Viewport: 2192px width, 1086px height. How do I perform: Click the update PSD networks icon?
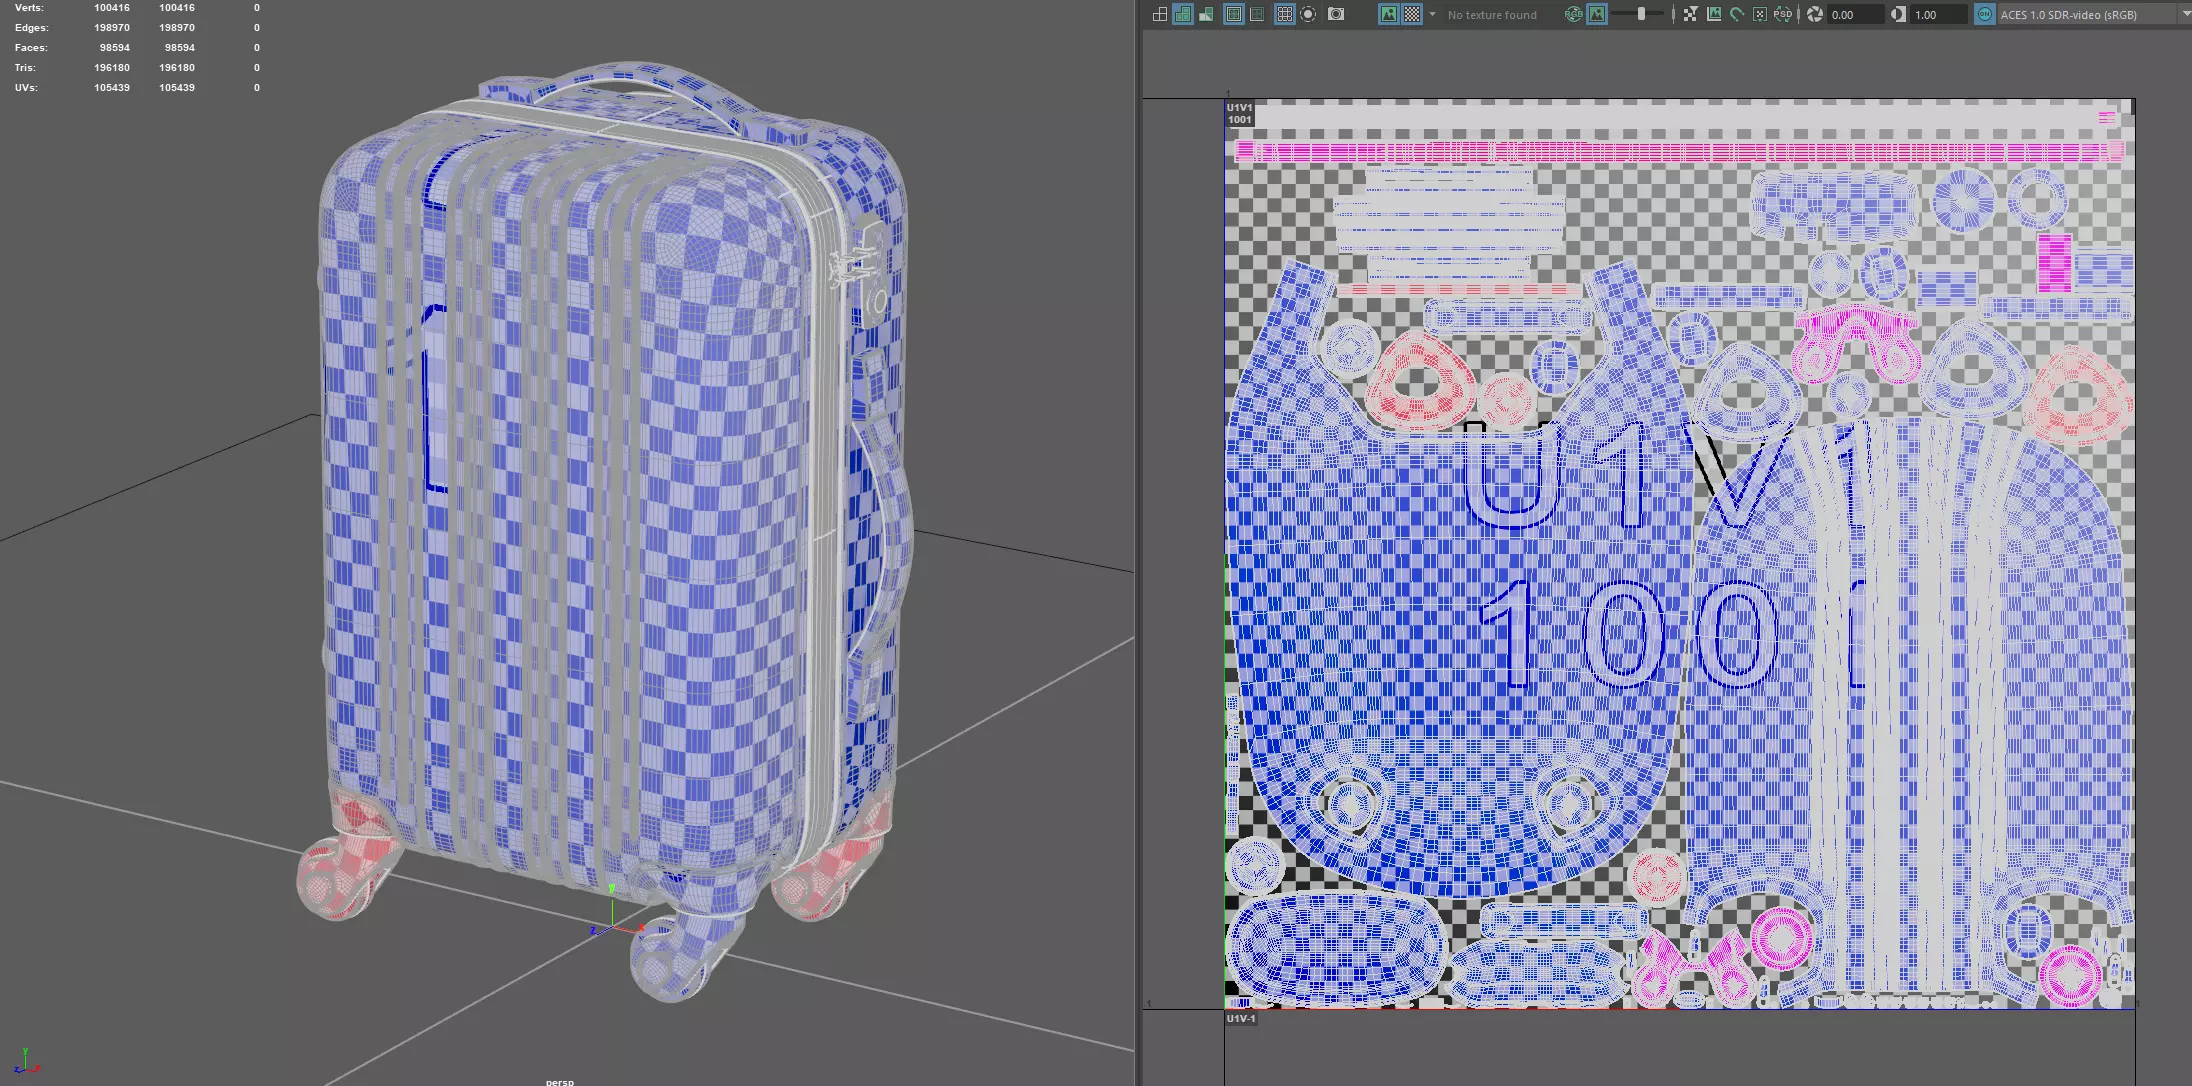(x=1783, y=14)
